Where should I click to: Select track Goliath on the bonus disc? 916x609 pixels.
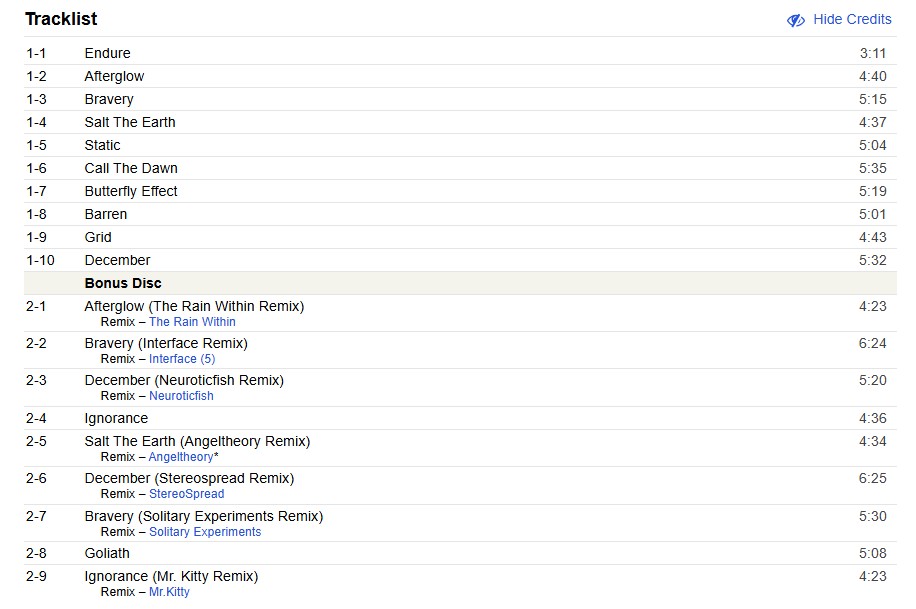107,553
